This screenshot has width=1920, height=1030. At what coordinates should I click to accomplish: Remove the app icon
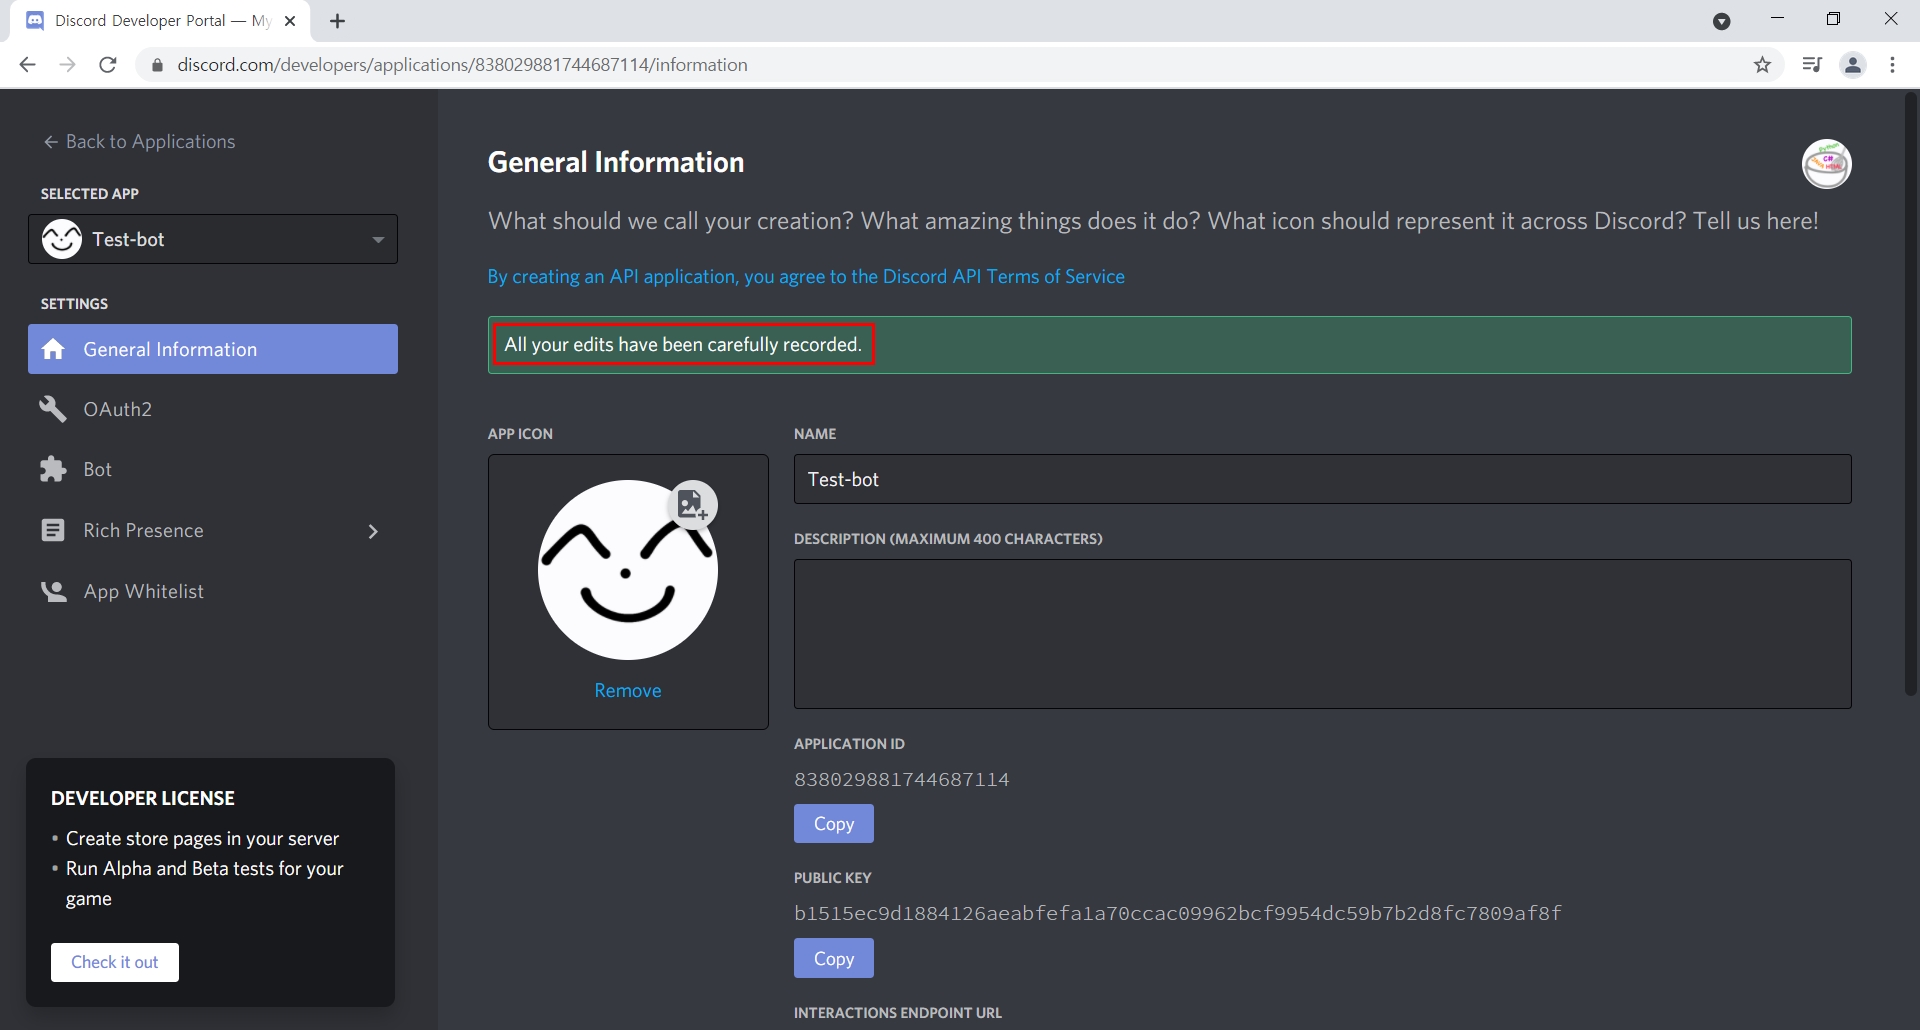(x=628, y=691)
